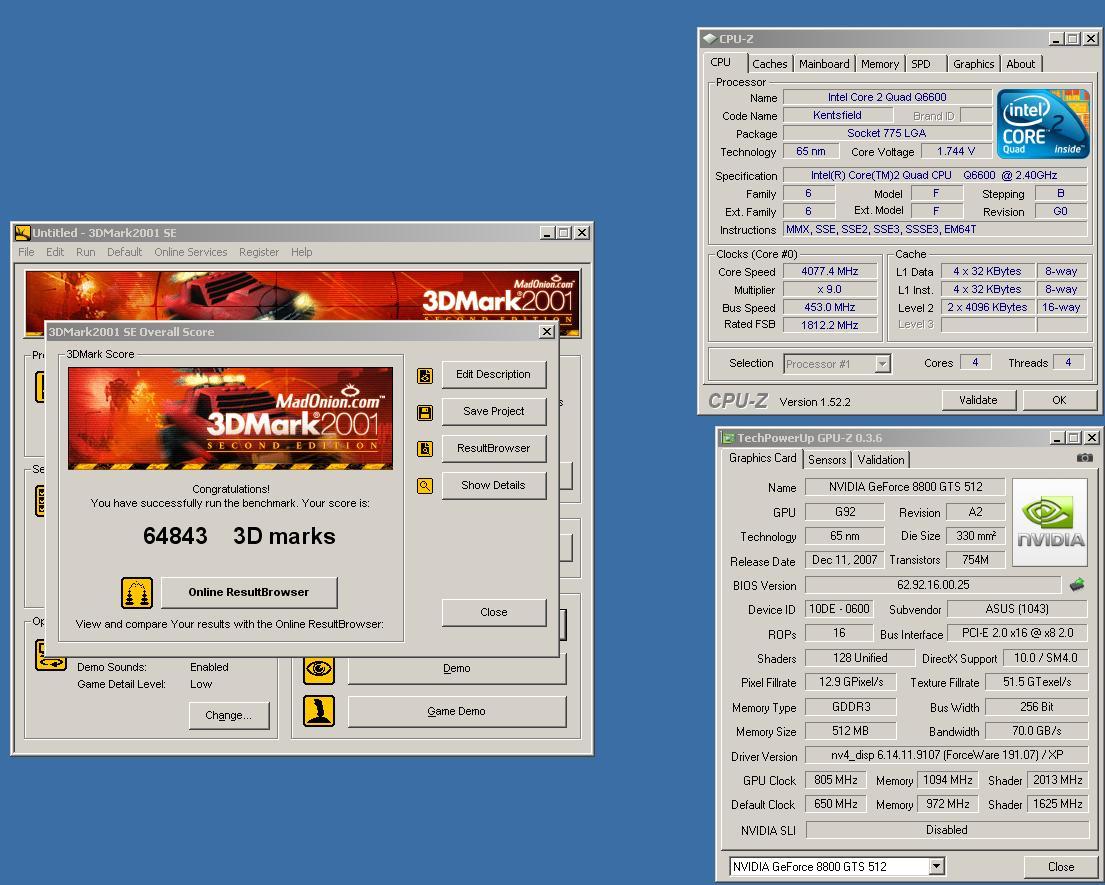Viewport: 1105px width, 885px height.
Task: Switch to the Mainboard tab in CPU-Z
Action: (x=824, y=64)
